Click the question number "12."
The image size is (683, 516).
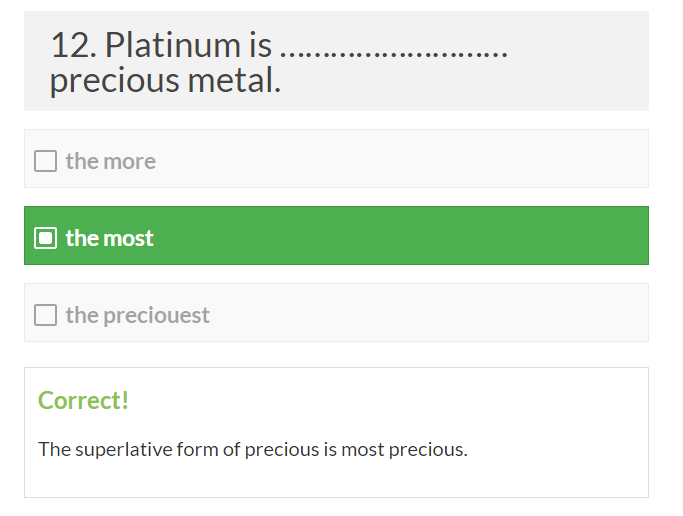[72, 45]
